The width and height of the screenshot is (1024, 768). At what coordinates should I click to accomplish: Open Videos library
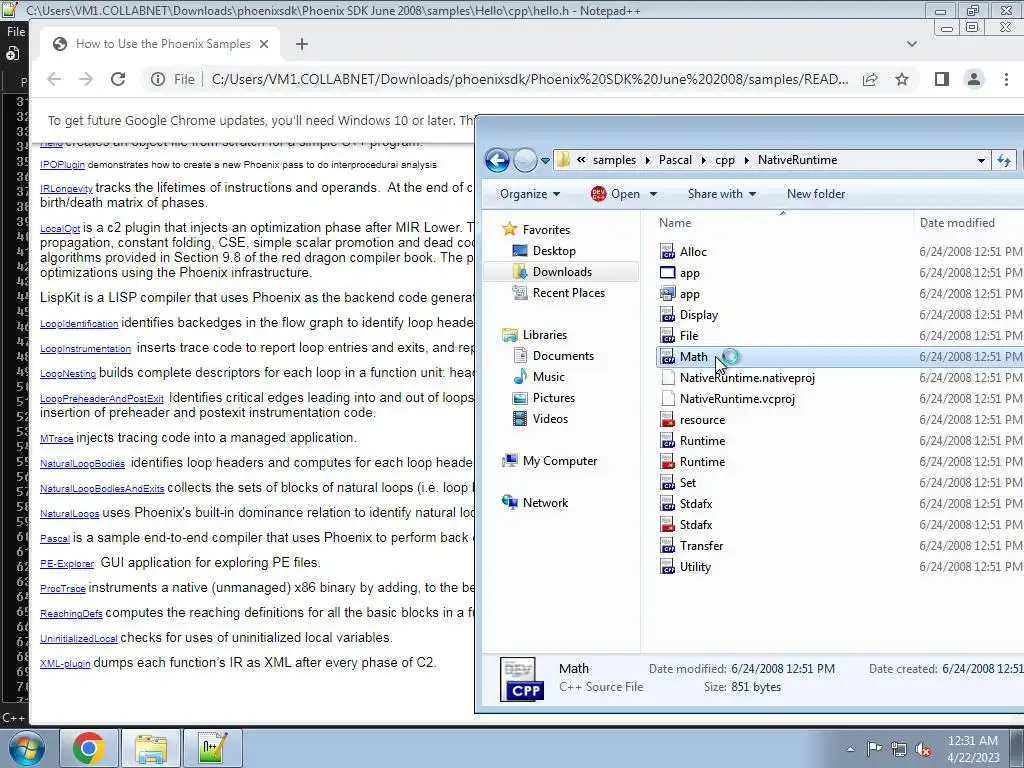click(550, 419)
